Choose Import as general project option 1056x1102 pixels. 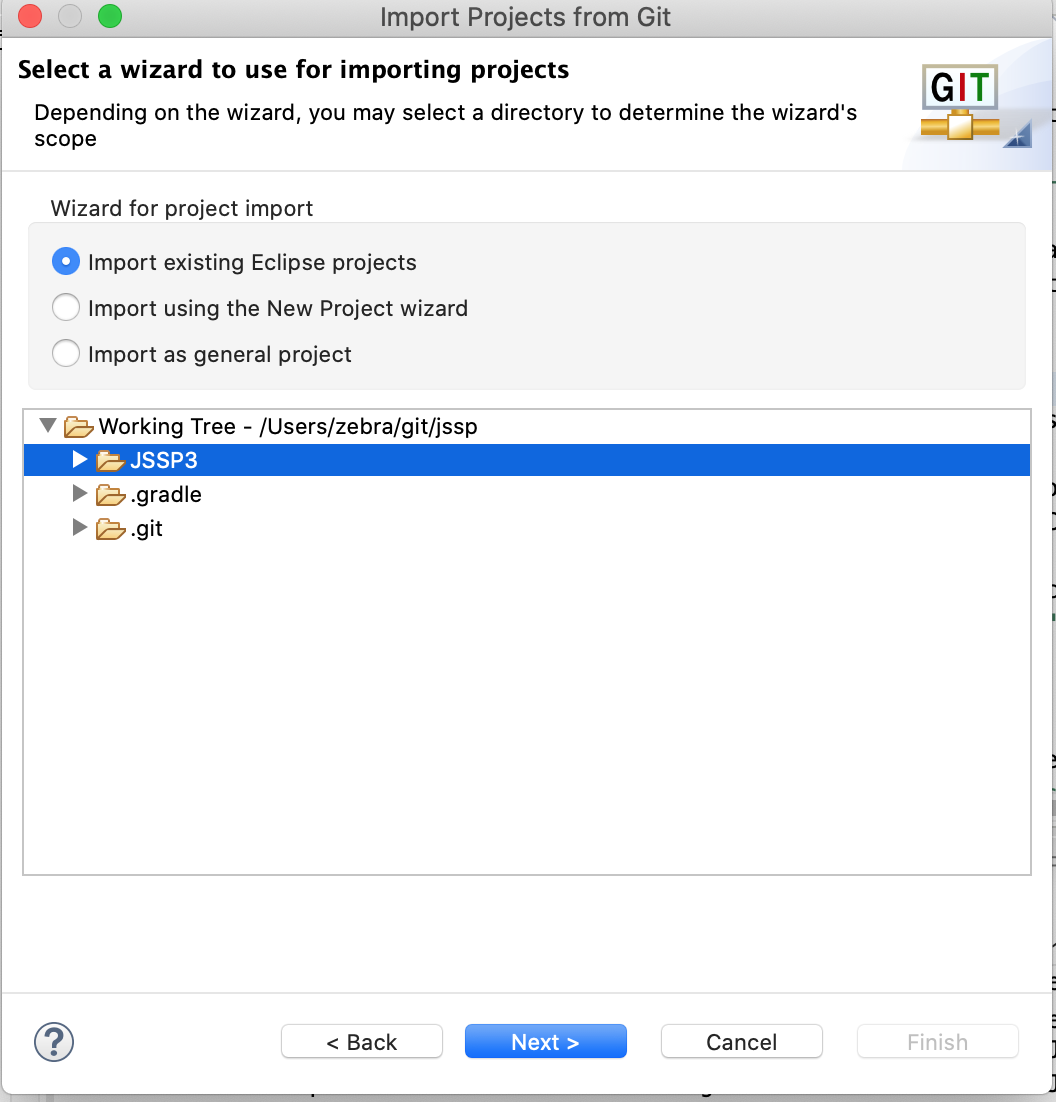[x=65, y=354]
